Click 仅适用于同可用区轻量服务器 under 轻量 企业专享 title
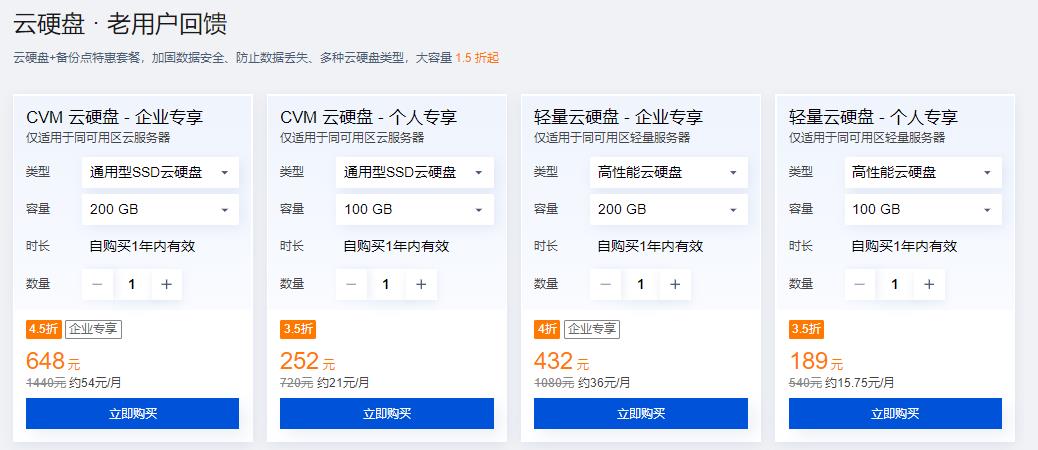This screenshot has width=1038, height=450. [612, 138]
